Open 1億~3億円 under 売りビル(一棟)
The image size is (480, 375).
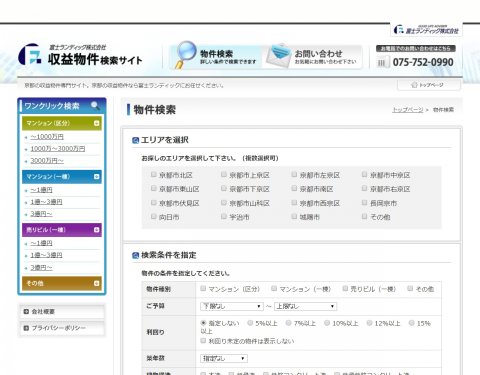point(46,255)
